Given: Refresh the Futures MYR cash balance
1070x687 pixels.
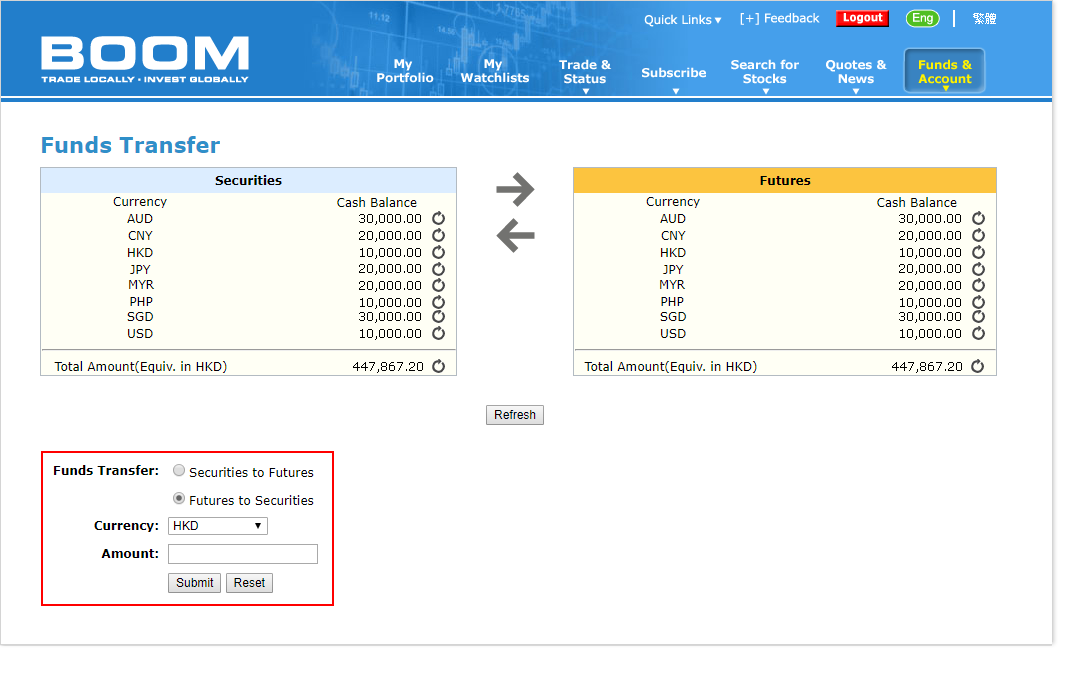Looking at the screenshot, I should (x=979, y=285).
